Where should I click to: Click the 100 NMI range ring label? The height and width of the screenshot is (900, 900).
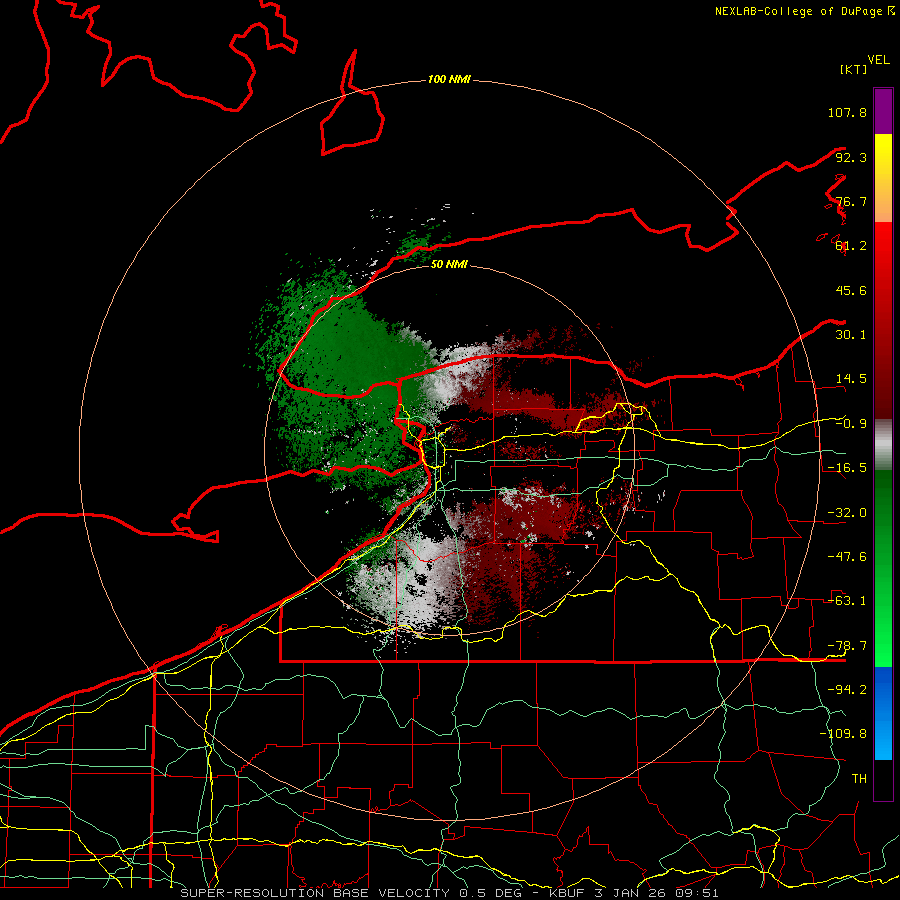449,79
